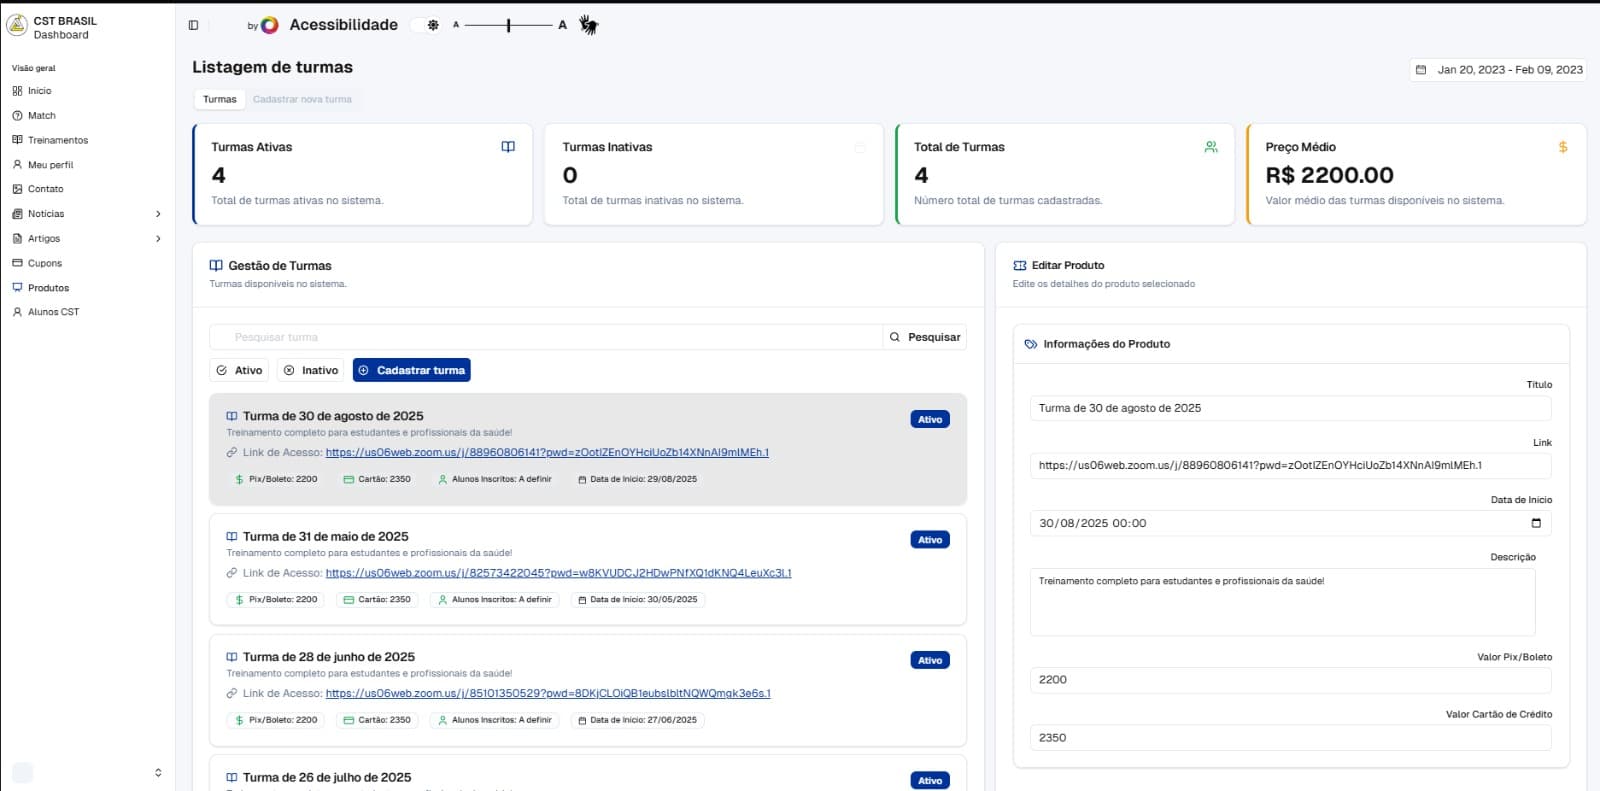The height and width of the screenshot is (791, 1600).
Task: Open Zoom link for Turma de 31 de maio
Action: click(558, 574)
